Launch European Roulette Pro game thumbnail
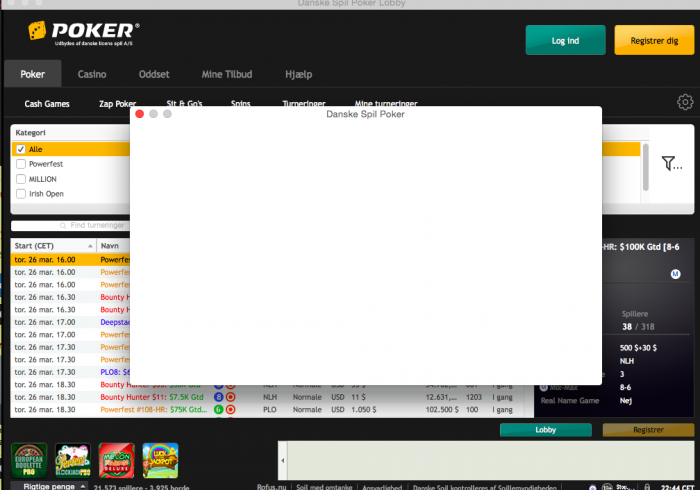This screenshot has height=490, width=700. coord(29,461)
